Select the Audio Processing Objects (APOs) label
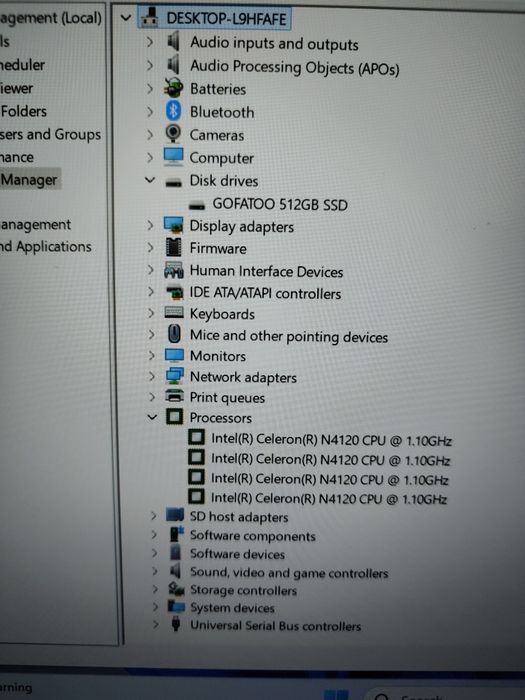Screen dimensions: 525x700 295,67
